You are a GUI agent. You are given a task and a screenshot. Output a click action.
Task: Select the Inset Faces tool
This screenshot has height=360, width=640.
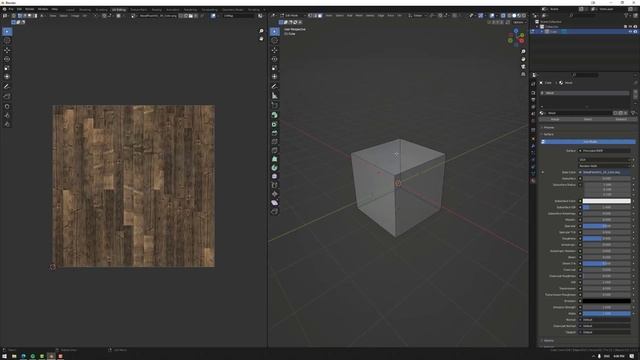(x=275, y=124)
